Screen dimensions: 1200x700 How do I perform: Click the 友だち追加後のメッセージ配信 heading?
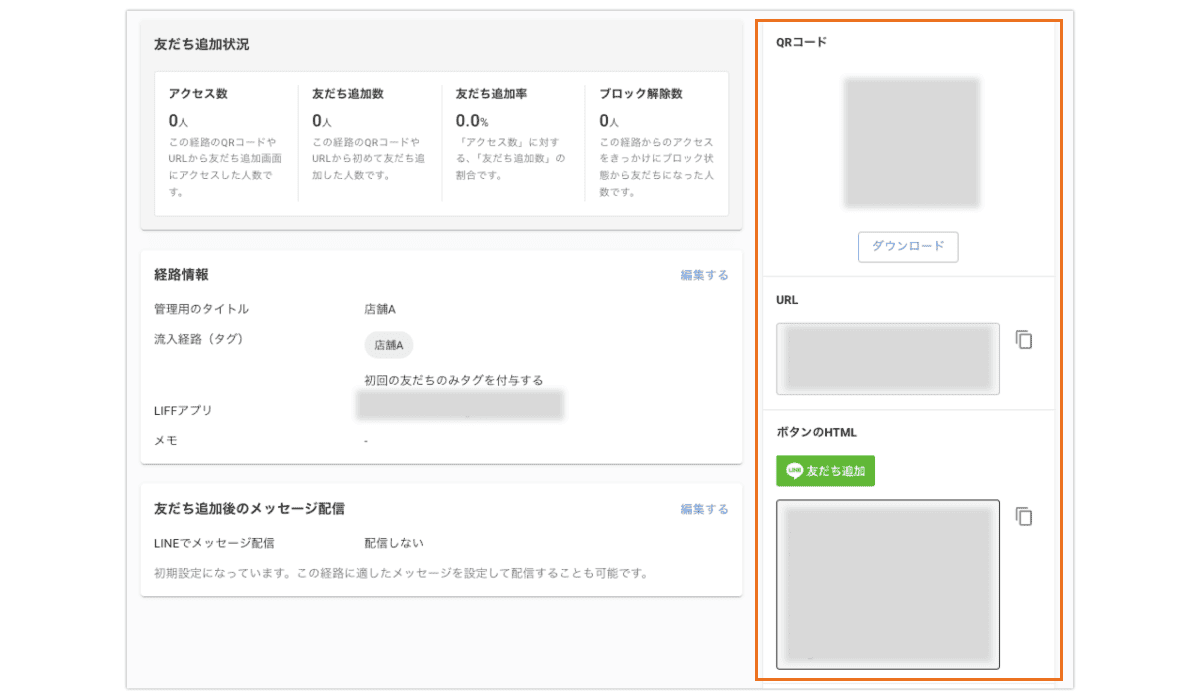[x=249, y=509]
